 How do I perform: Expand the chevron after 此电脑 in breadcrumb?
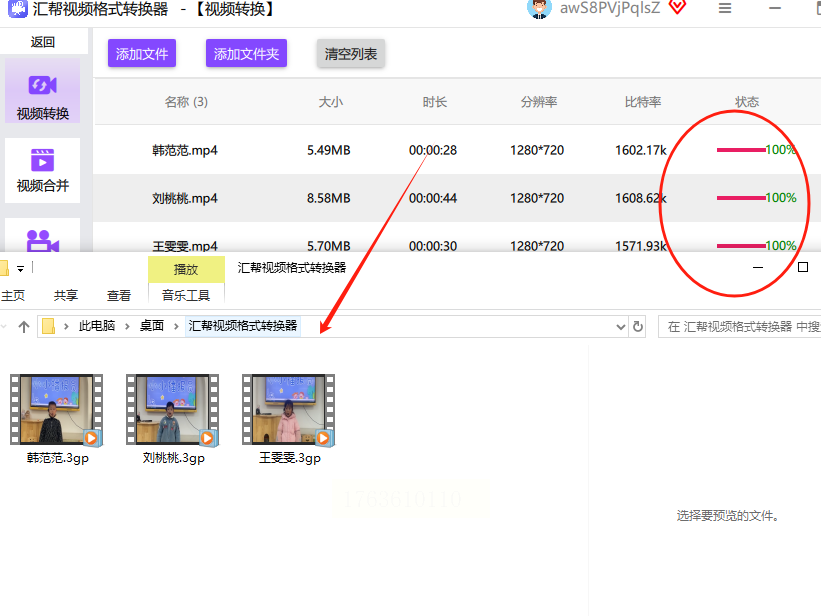pos(126,326)
